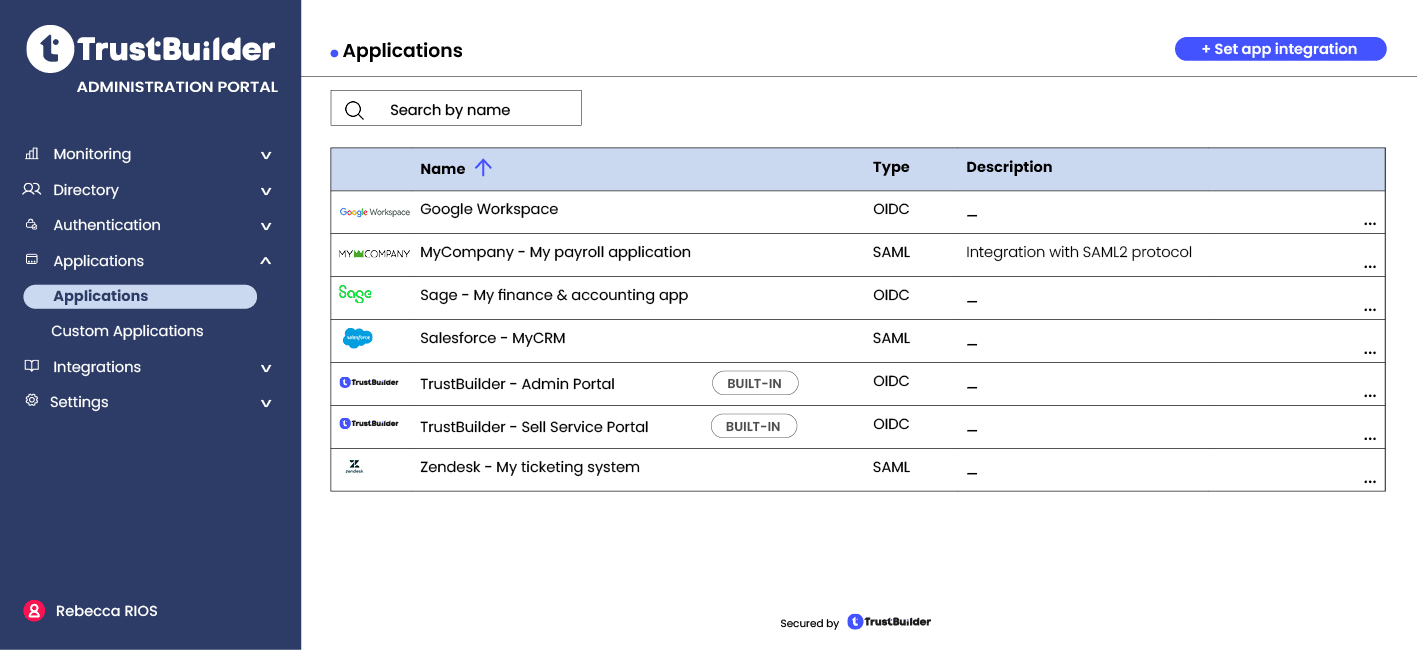
Task: Click the Zendesk logo in table
Action: (354, 466)
